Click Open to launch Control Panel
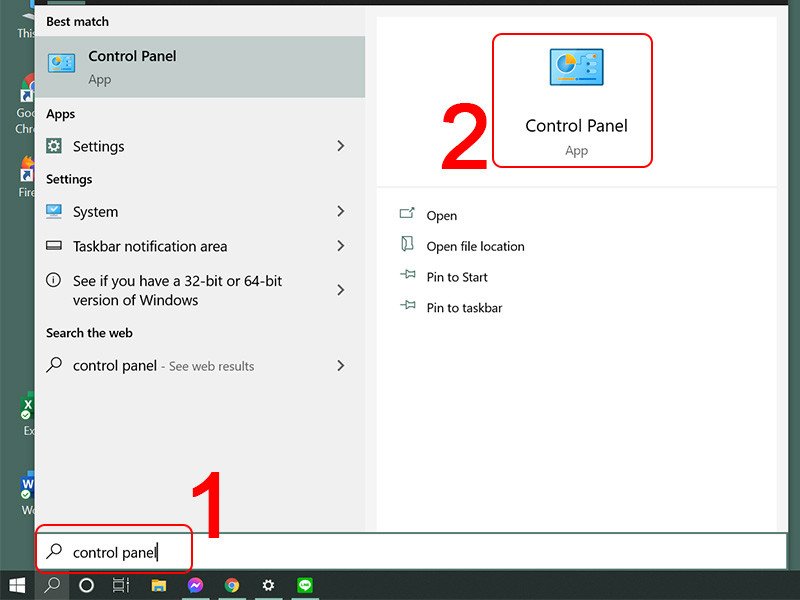The image size is (800, 600). [442, 215]
